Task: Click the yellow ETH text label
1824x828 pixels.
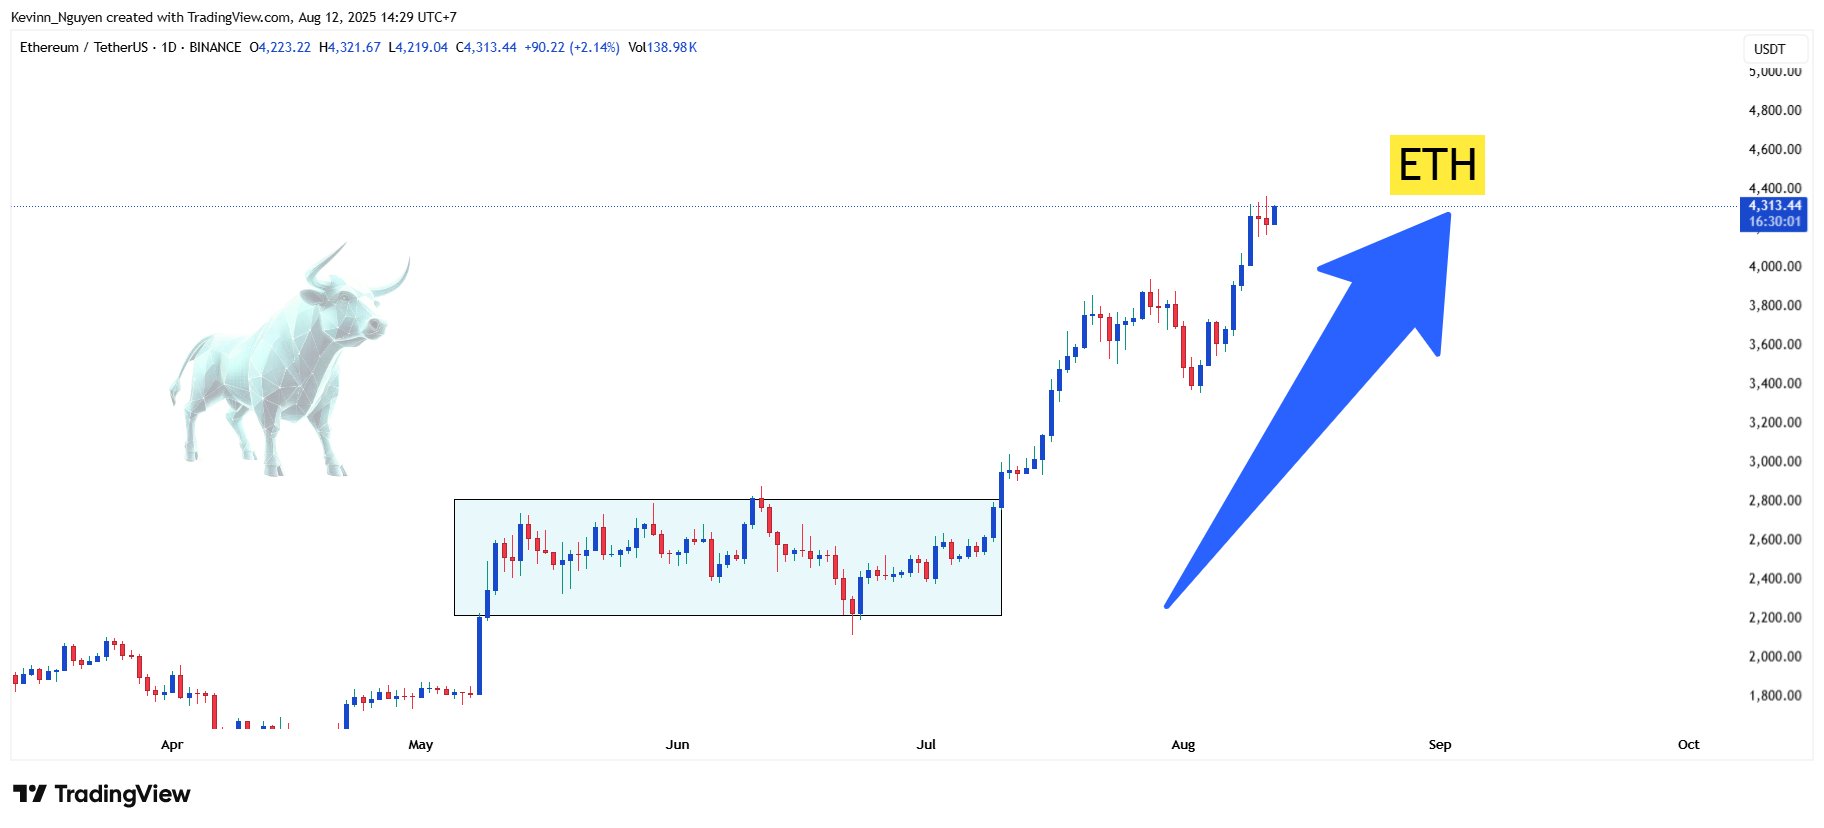Action: (x=1437, y=165)
